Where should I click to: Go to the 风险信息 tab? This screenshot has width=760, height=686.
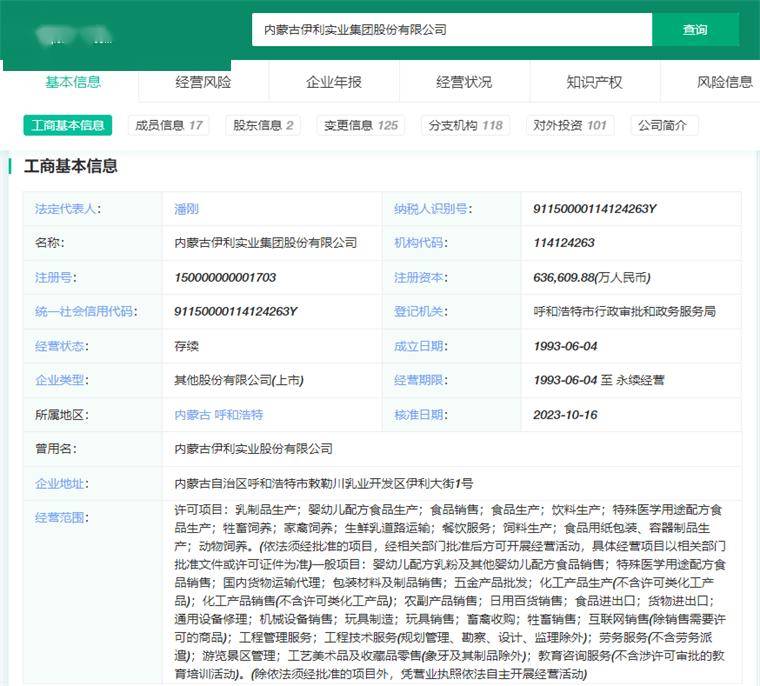[725, 82]
